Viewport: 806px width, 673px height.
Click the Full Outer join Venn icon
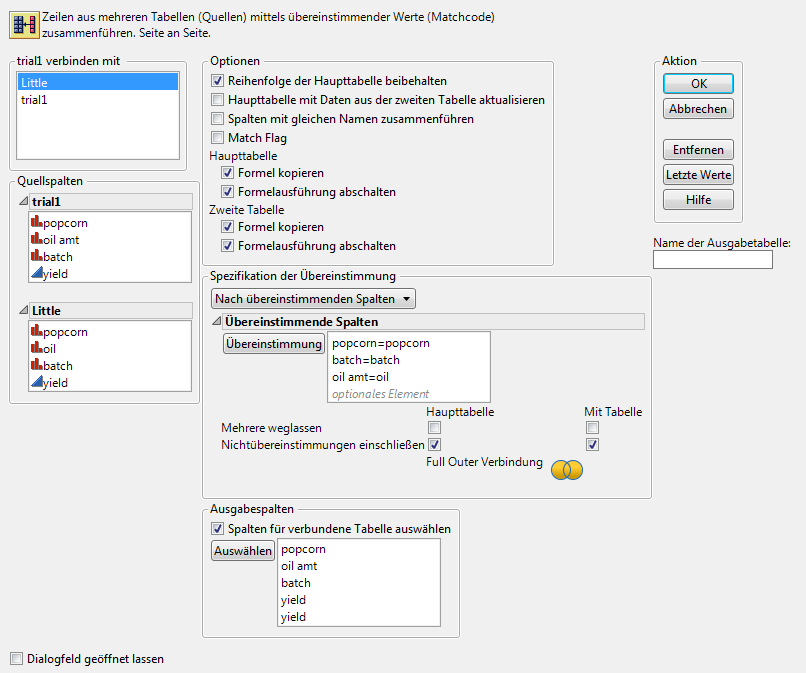point(567,469)
